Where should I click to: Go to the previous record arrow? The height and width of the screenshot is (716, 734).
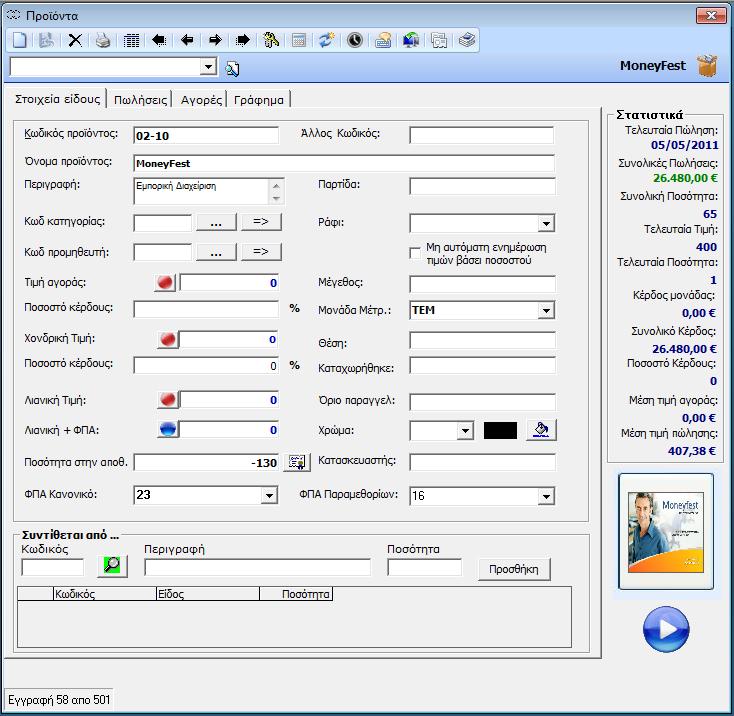pos(187,40)
